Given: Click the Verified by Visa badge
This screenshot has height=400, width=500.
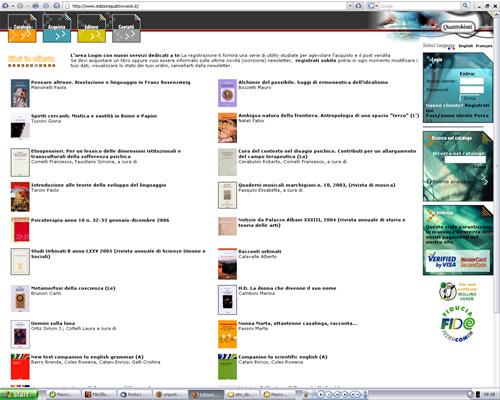Looking at the screenshot, I should pyautogui.click(x=442, y=260).
